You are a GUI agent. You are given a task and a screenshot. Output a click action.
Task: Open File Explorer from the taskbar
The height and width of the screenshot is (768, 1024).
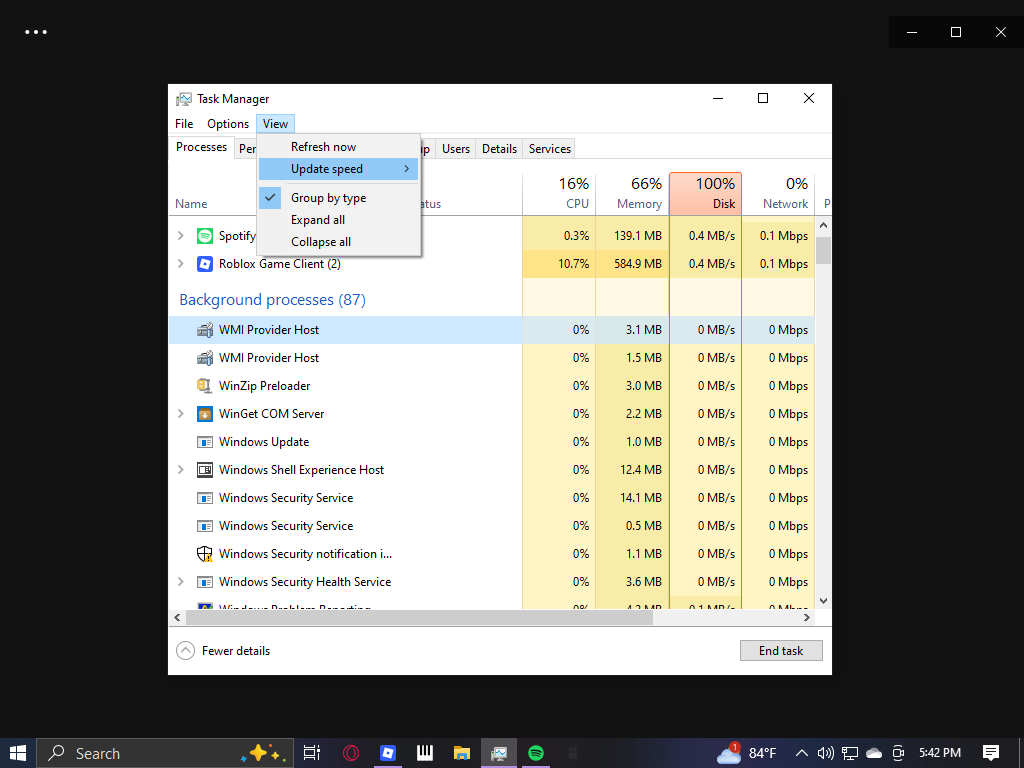462,753
